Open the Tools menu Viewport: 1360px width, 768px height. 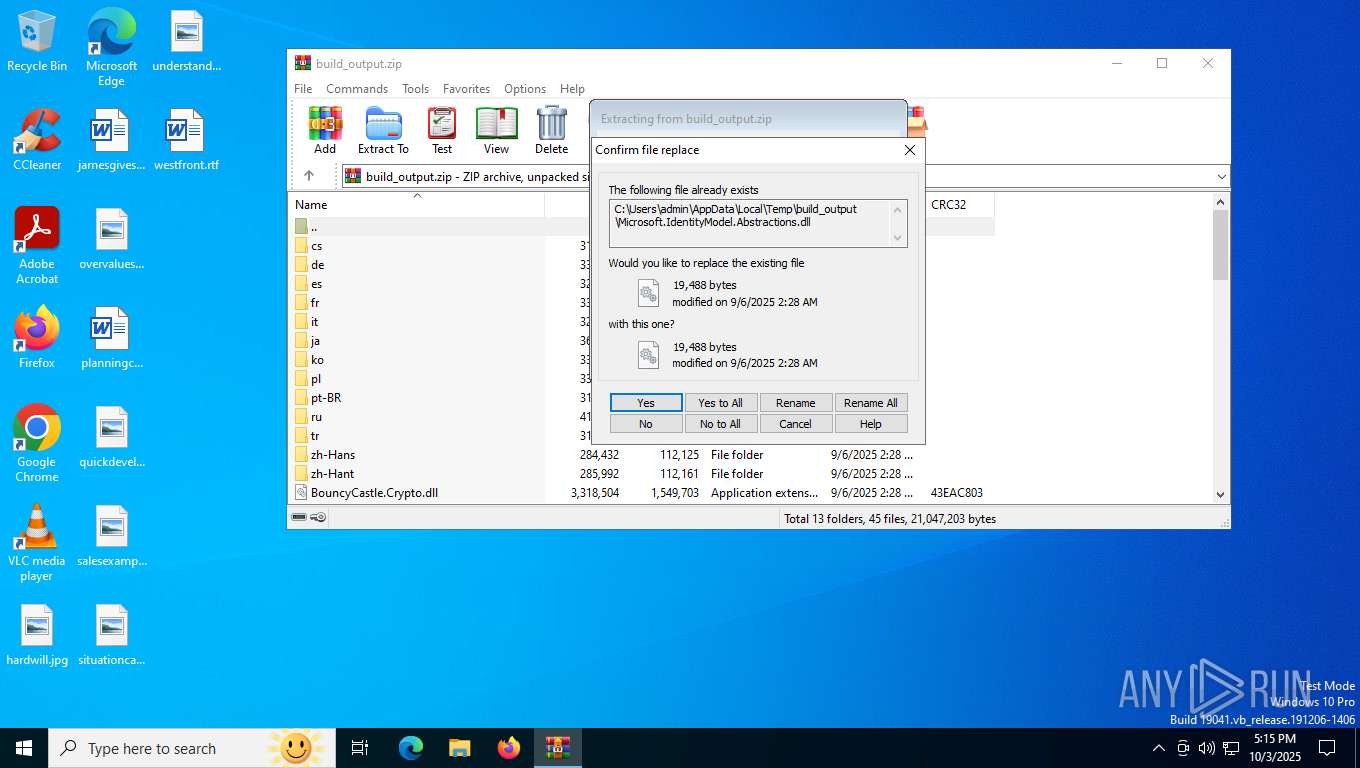point(415,89)
